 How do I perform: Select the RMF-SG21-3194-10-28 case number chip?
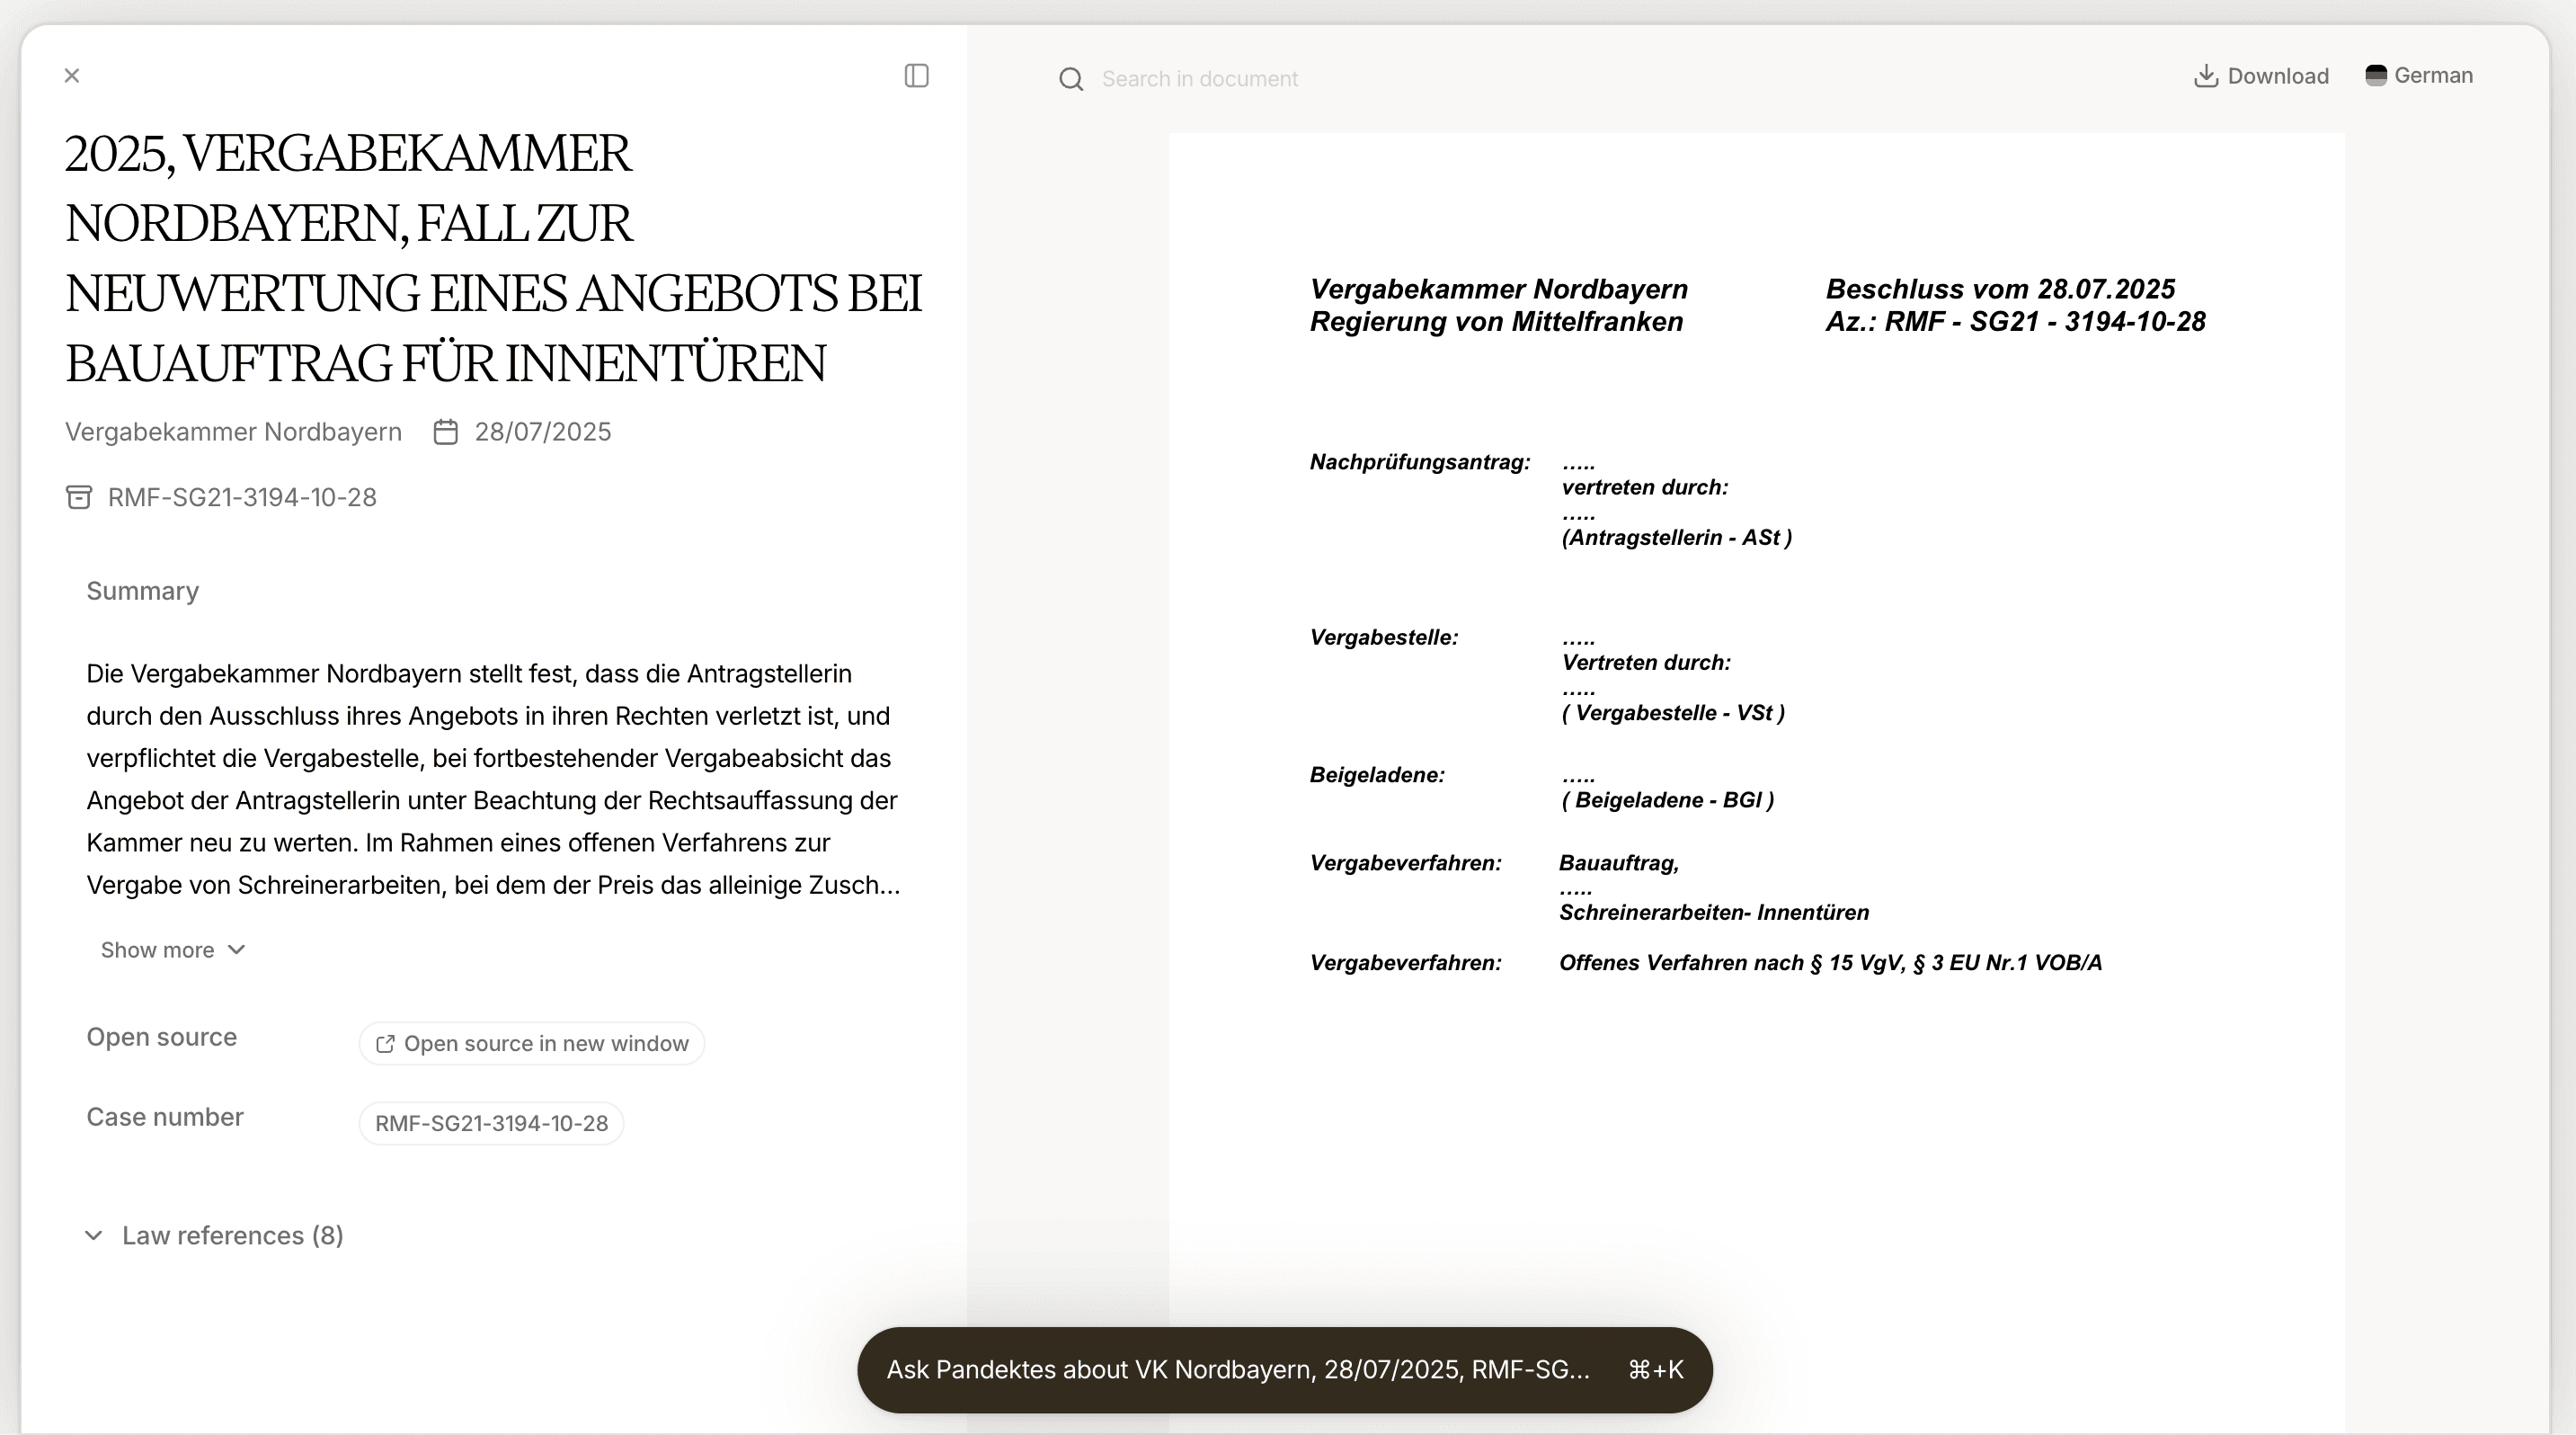coord(491,1124)
